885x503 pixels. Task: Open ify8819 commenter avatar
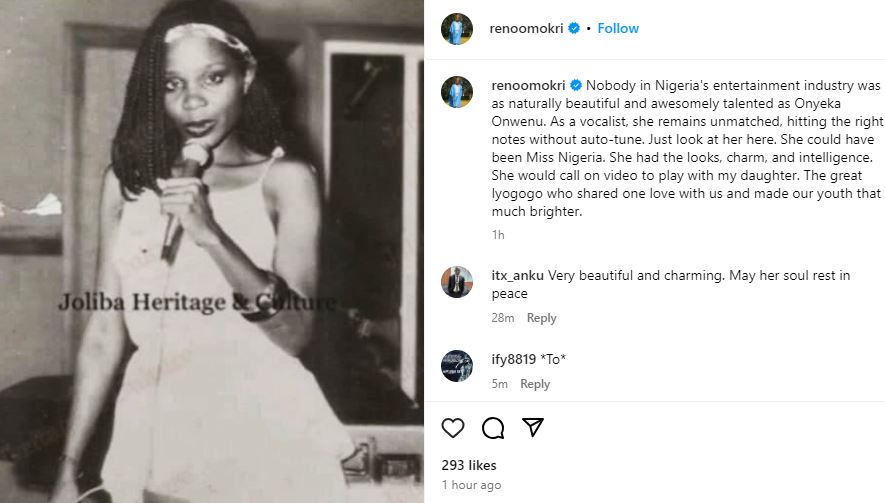pyautogui.click(x=457, y=366)
